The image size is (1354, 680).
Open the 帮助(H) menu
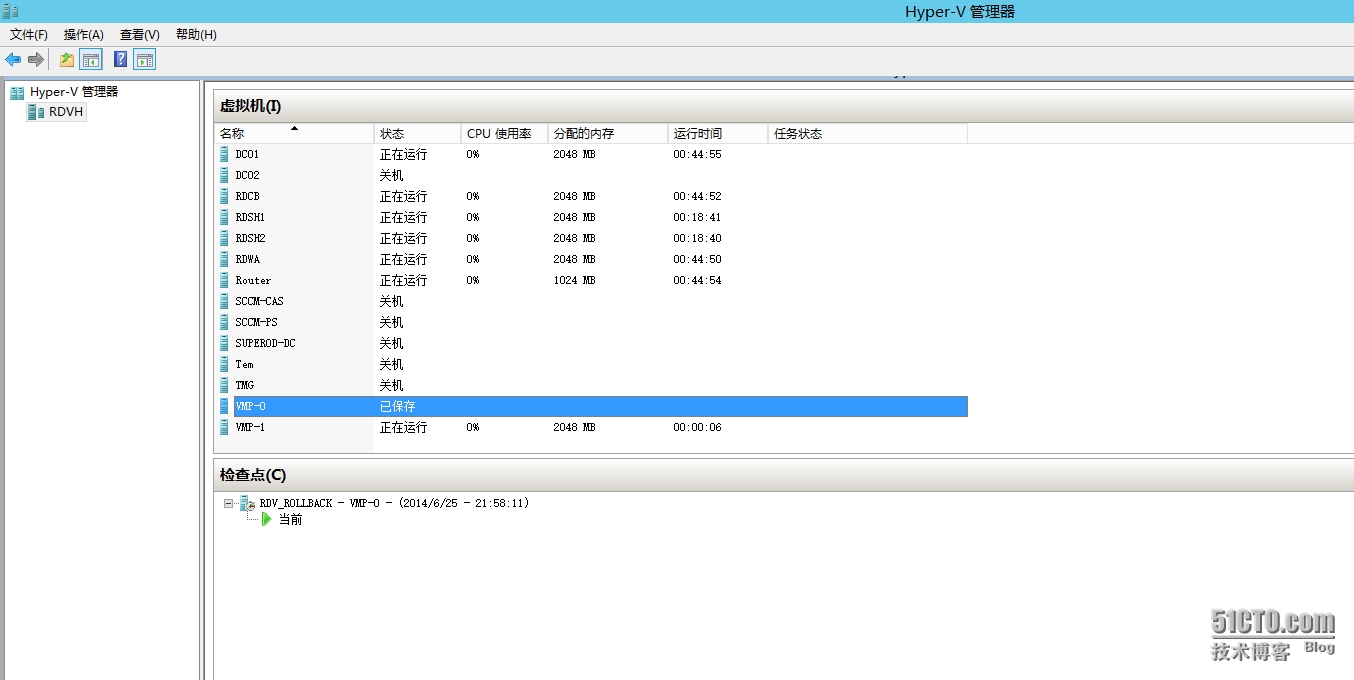(x=196, y=35)
